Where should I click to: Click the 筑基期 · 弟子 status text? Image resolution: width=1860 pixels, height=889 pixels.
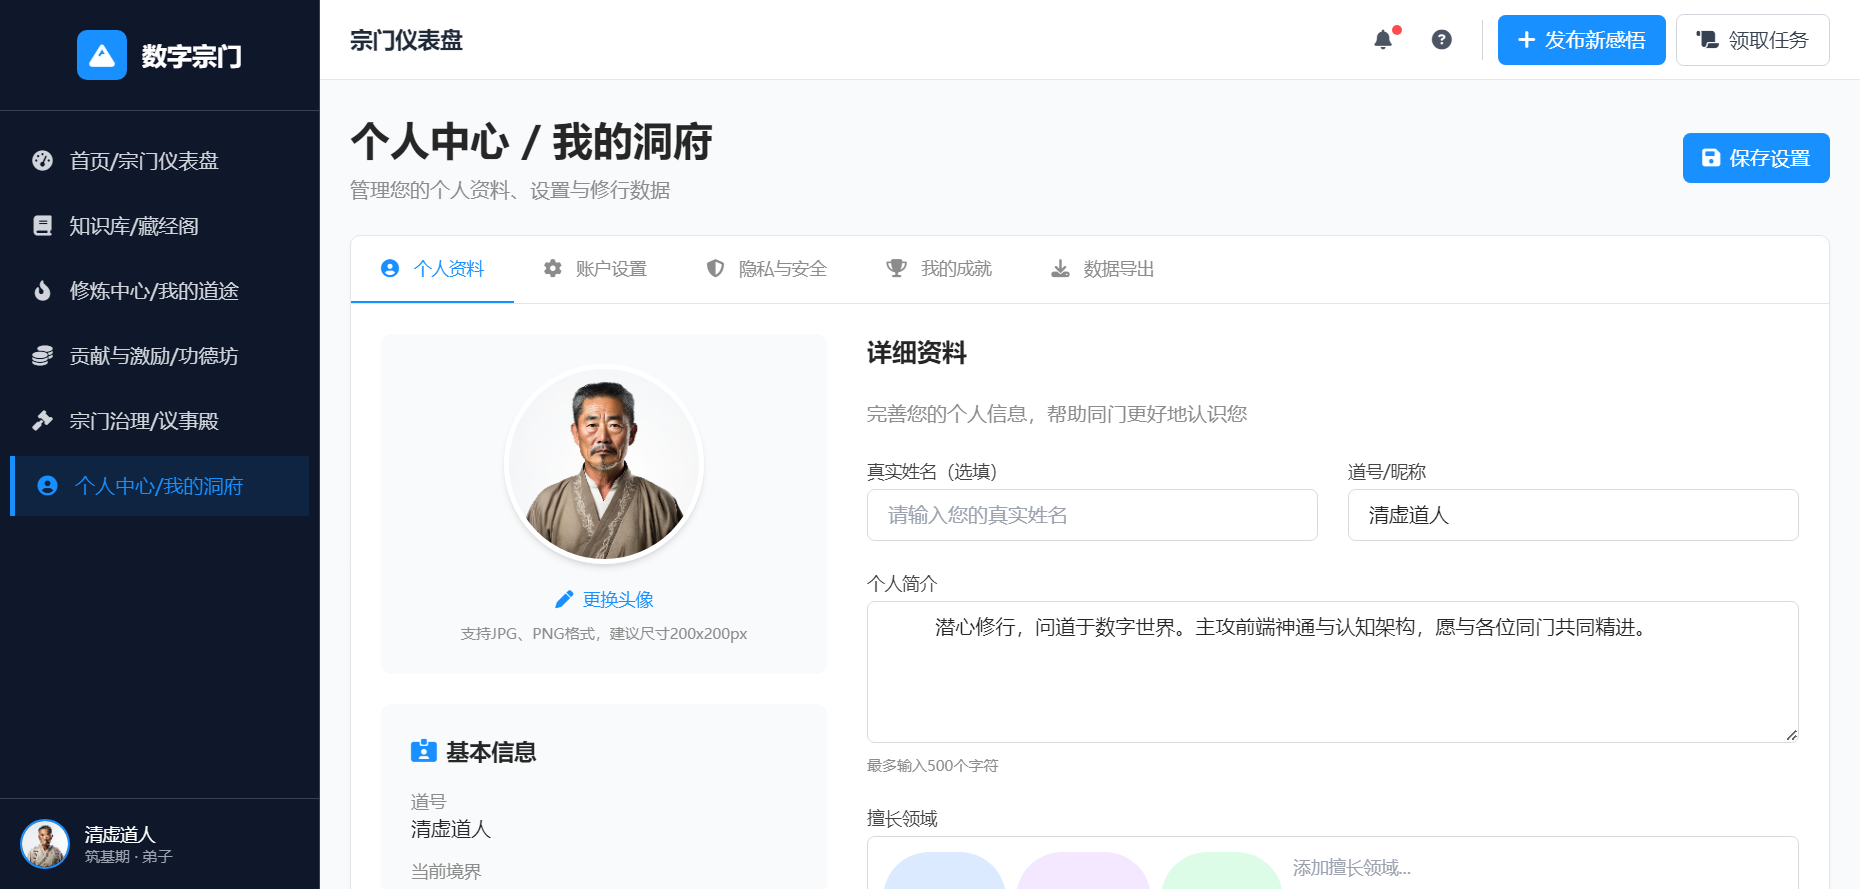coord(129,857)
